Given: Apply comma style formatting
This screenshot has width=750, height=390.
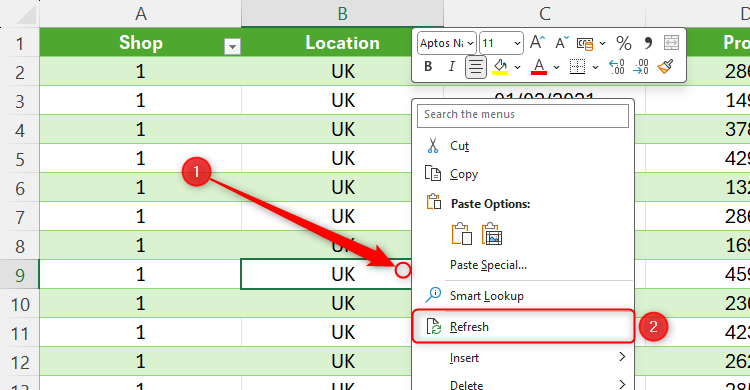Looking at the screenshot, I should pyautogui.click(x=648, y=43).
